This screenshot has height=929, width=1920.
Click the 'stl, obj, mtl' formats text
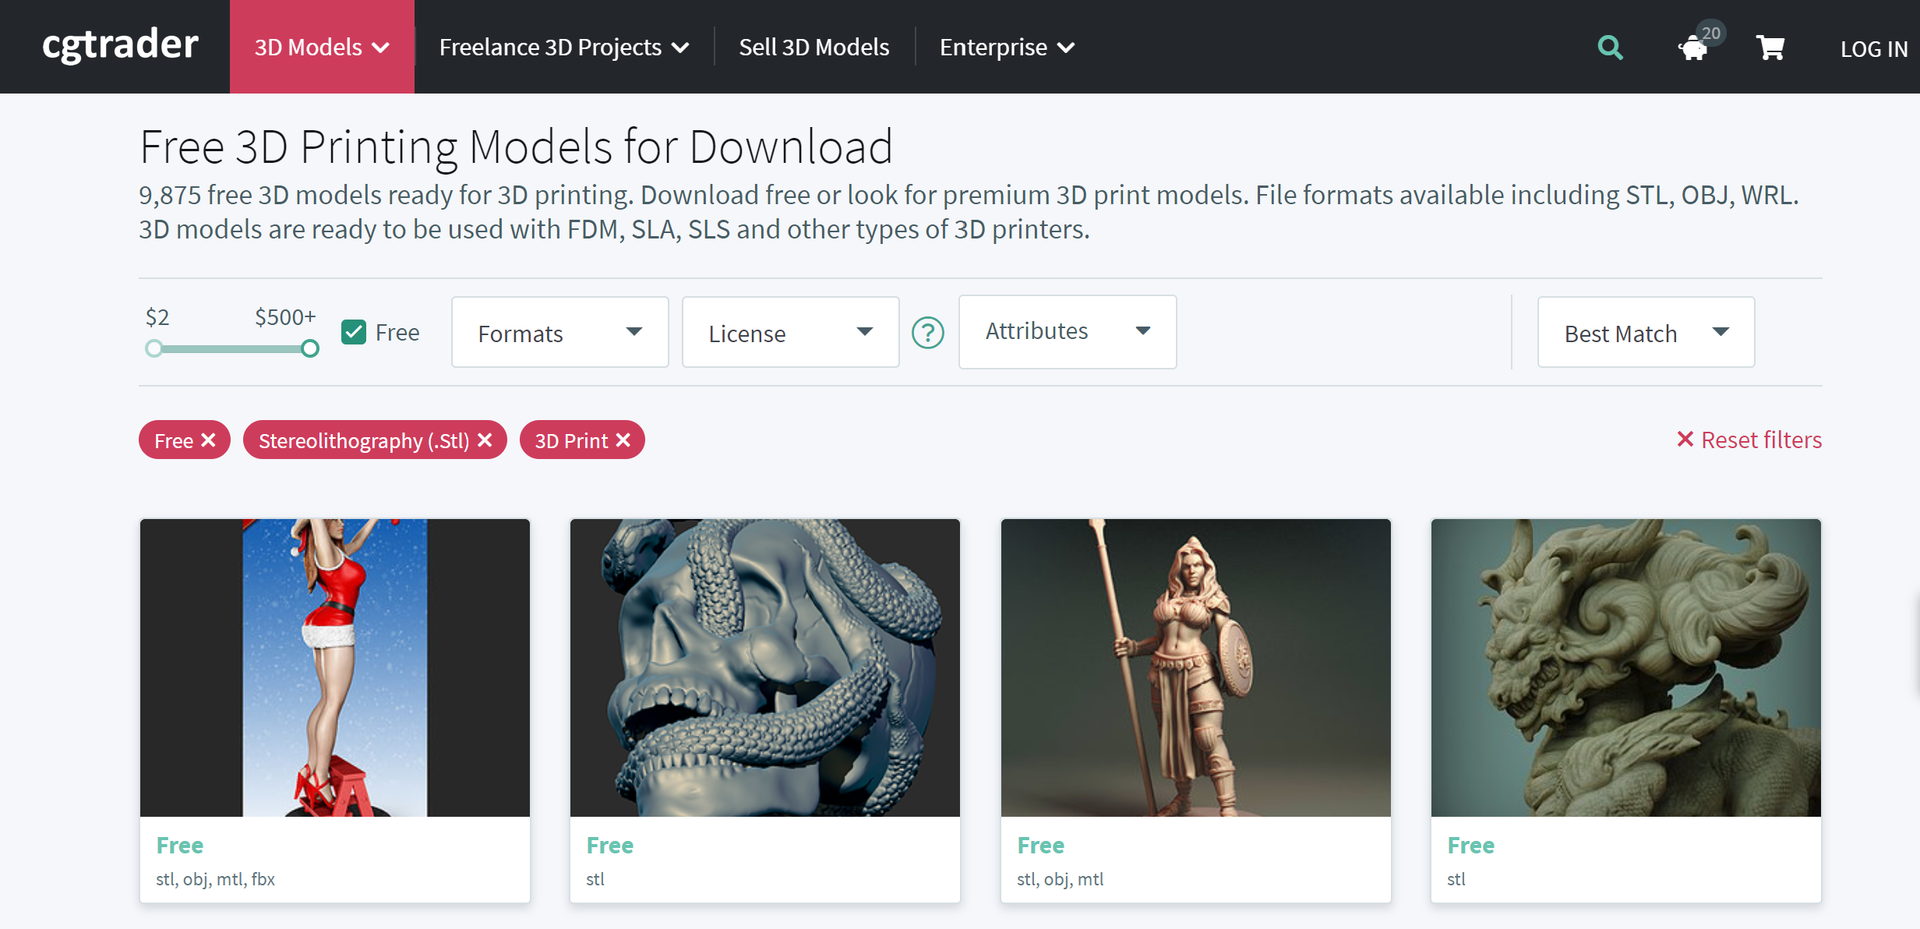coord(1060,879)
